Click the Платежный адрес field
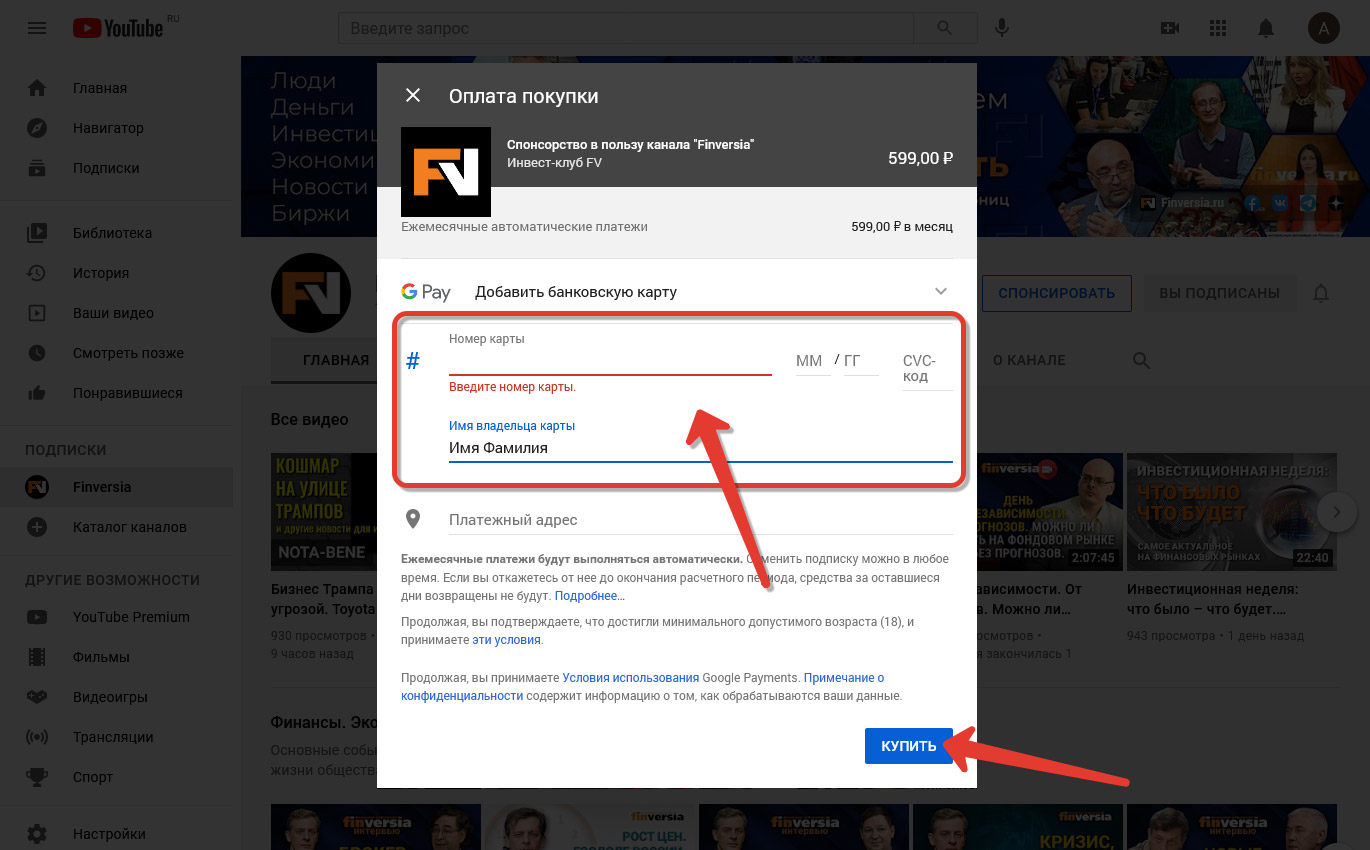The width and height of the screenshot is (1370, 850). (x=700, y=520)
